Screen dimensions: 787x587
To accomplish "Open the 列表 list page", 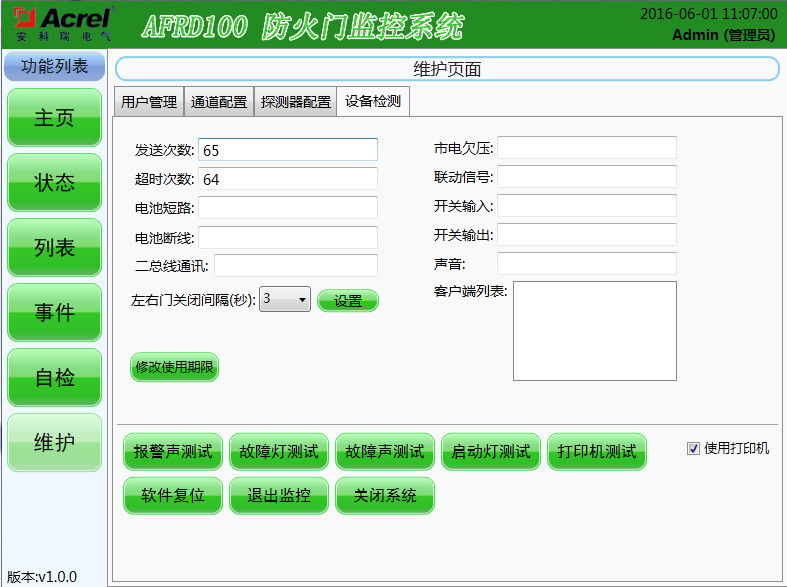I will pos(54,248).
